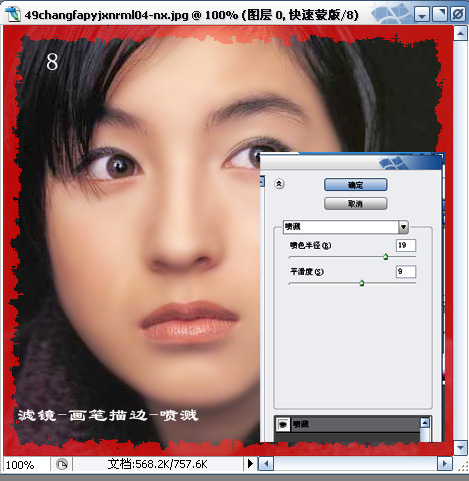The width and height of the screenshot is (469, 481).
Task: Click effect layer list scroll up arrow
Action: tap(425, 423)
